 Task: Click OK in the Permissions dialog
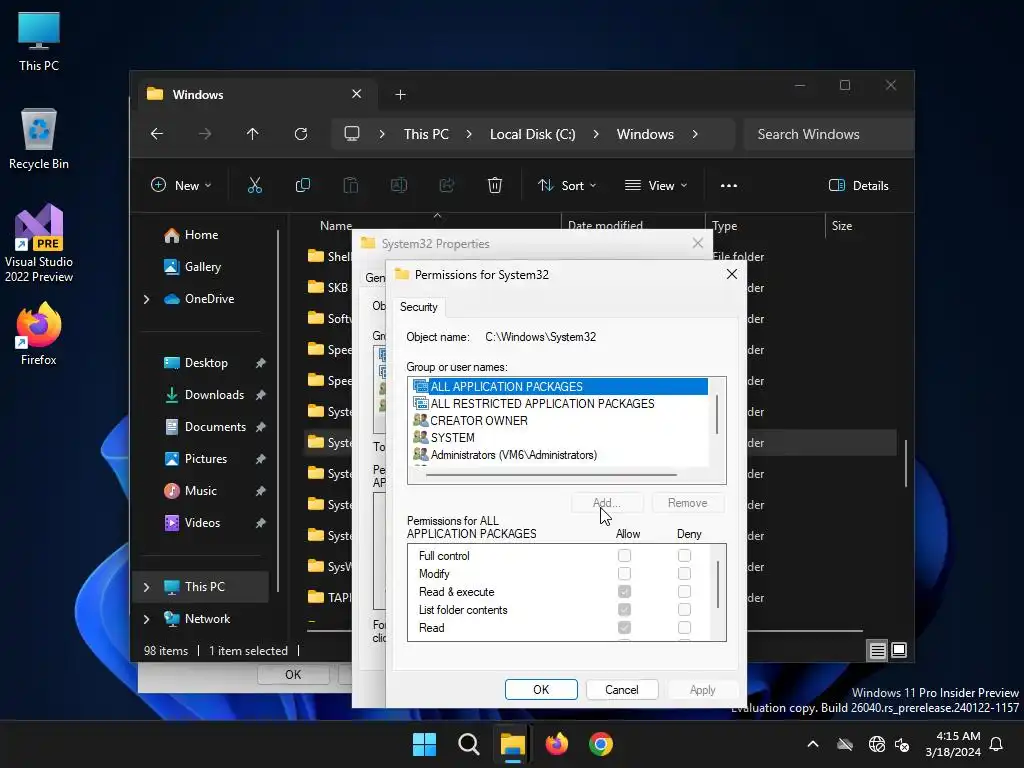click(x=541, y=690)
